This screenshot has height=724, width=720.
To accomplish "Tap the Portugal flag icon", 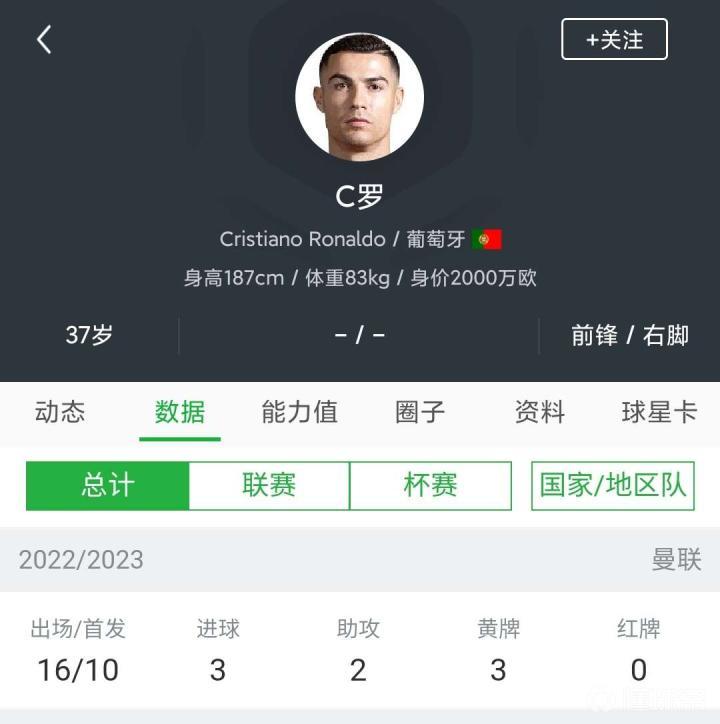I will (x=487, y=239).
